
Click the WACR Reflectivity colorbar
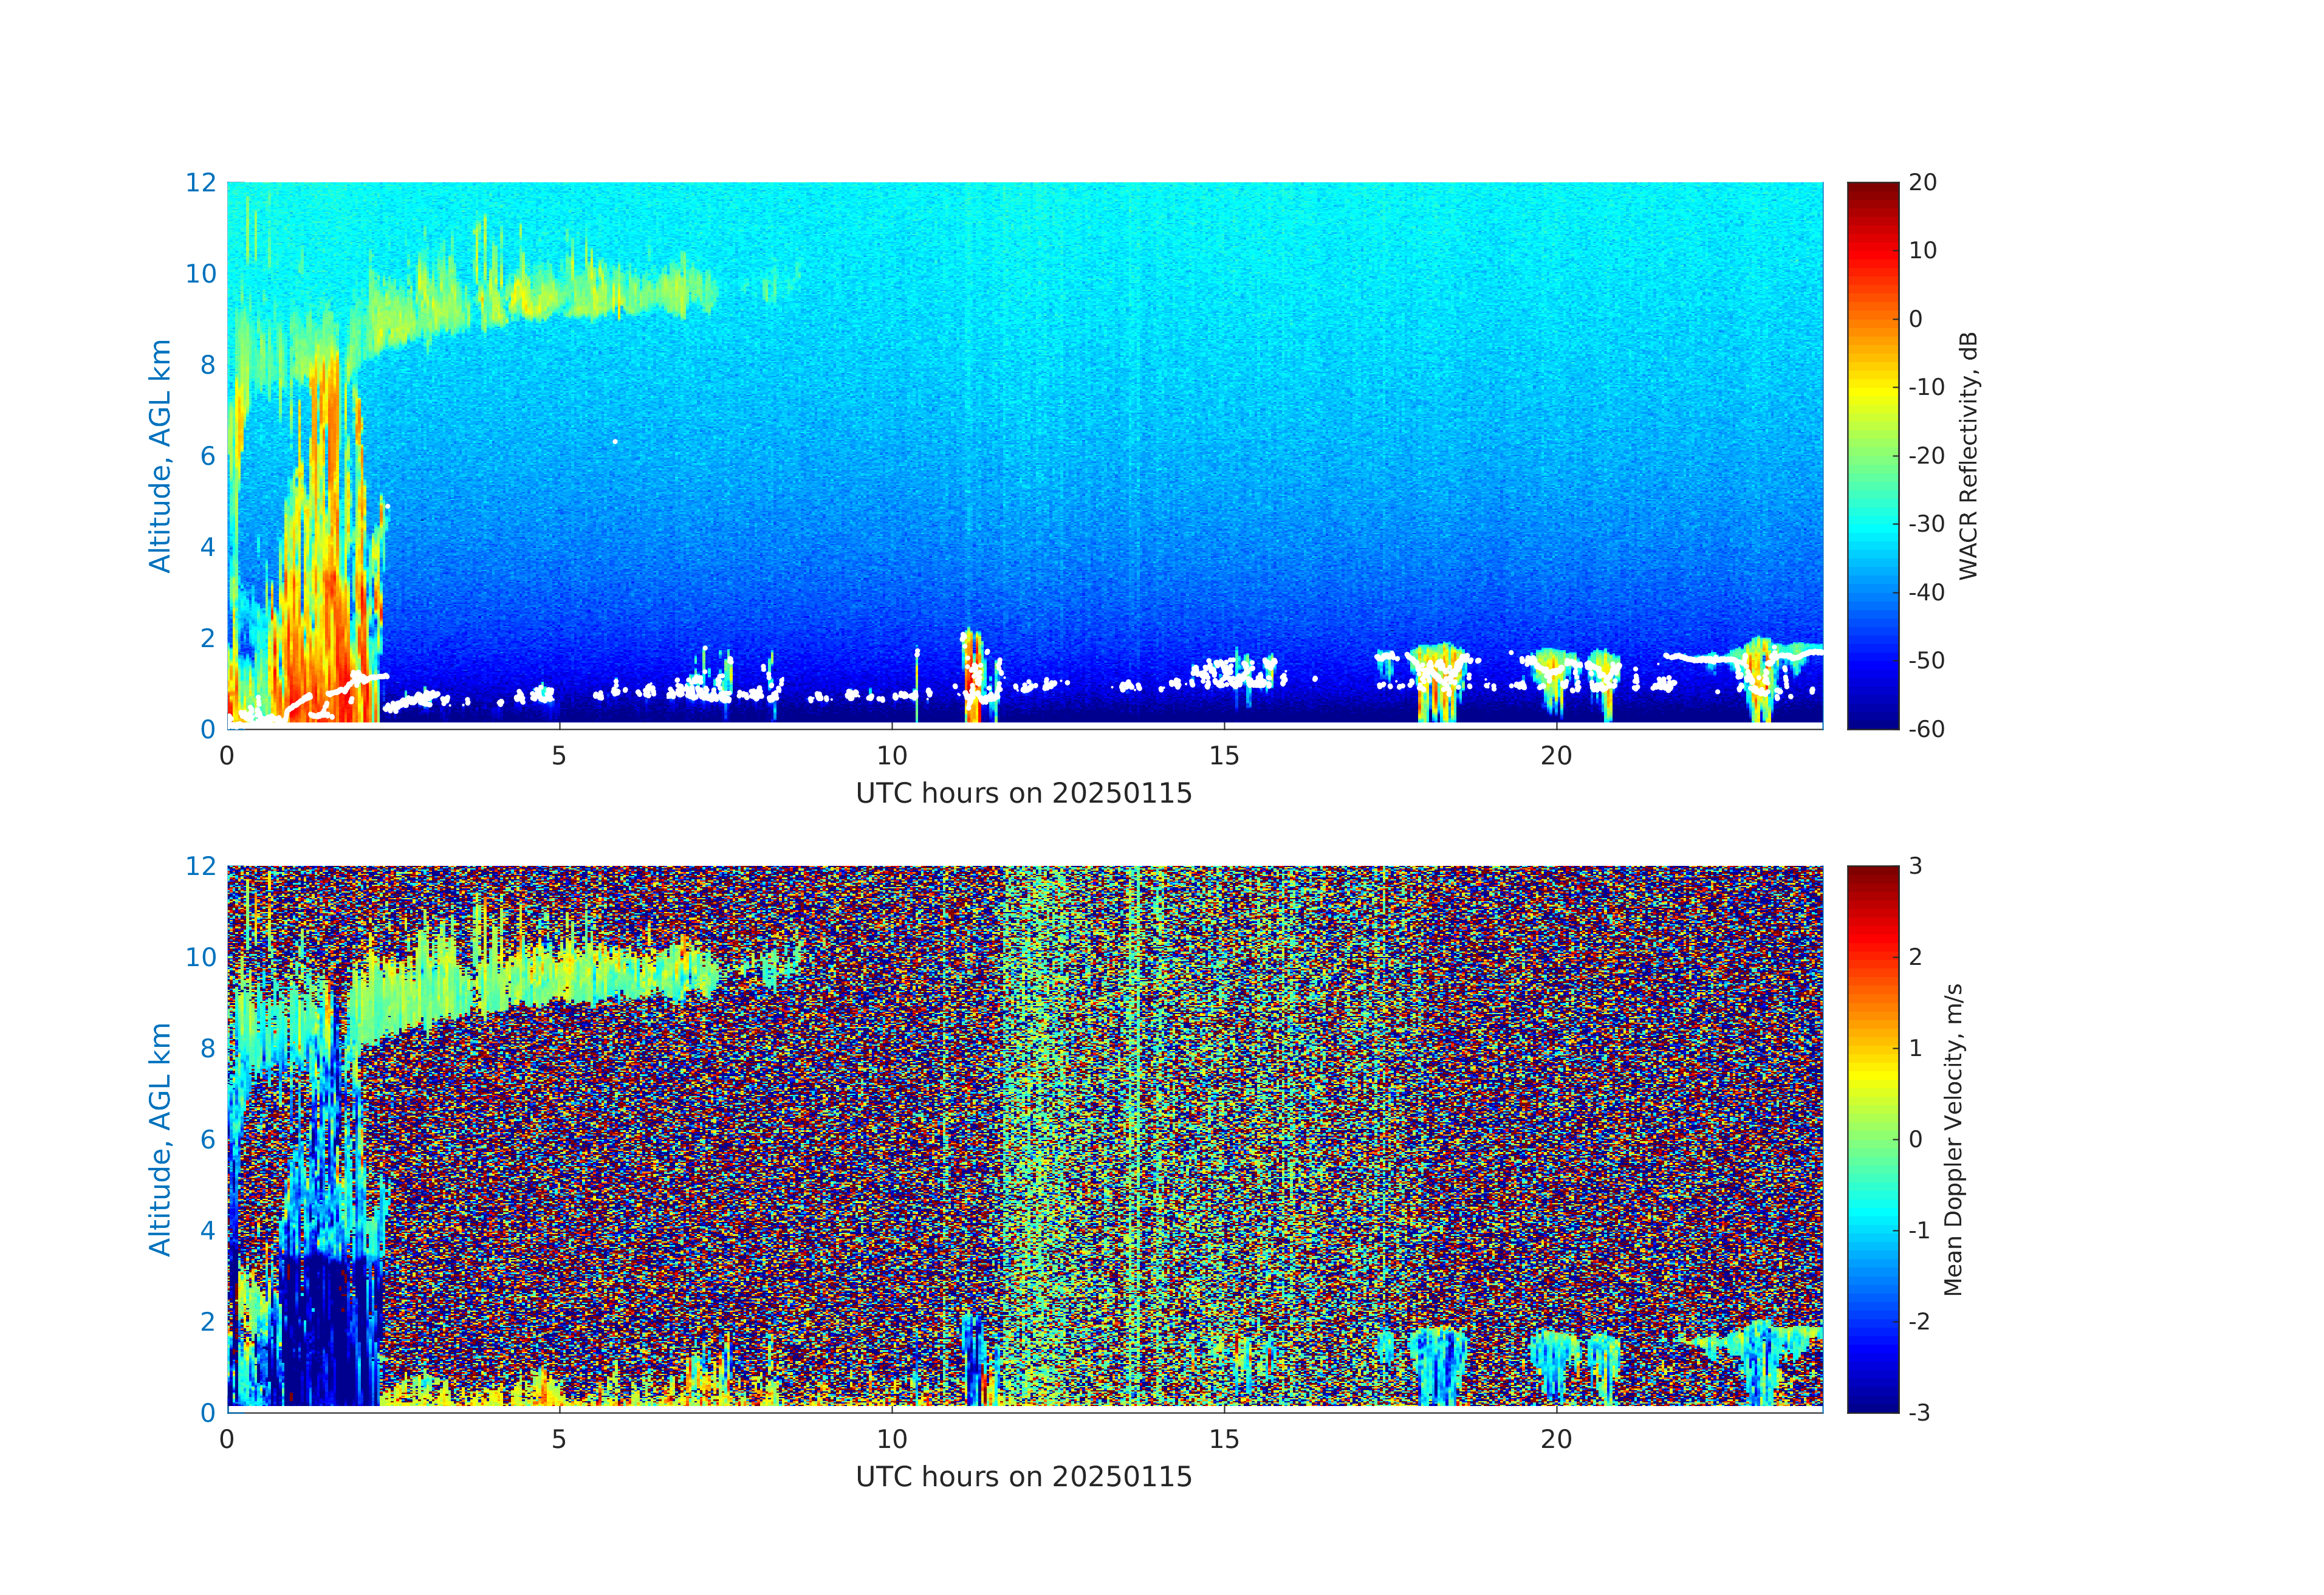point(1872,455)
